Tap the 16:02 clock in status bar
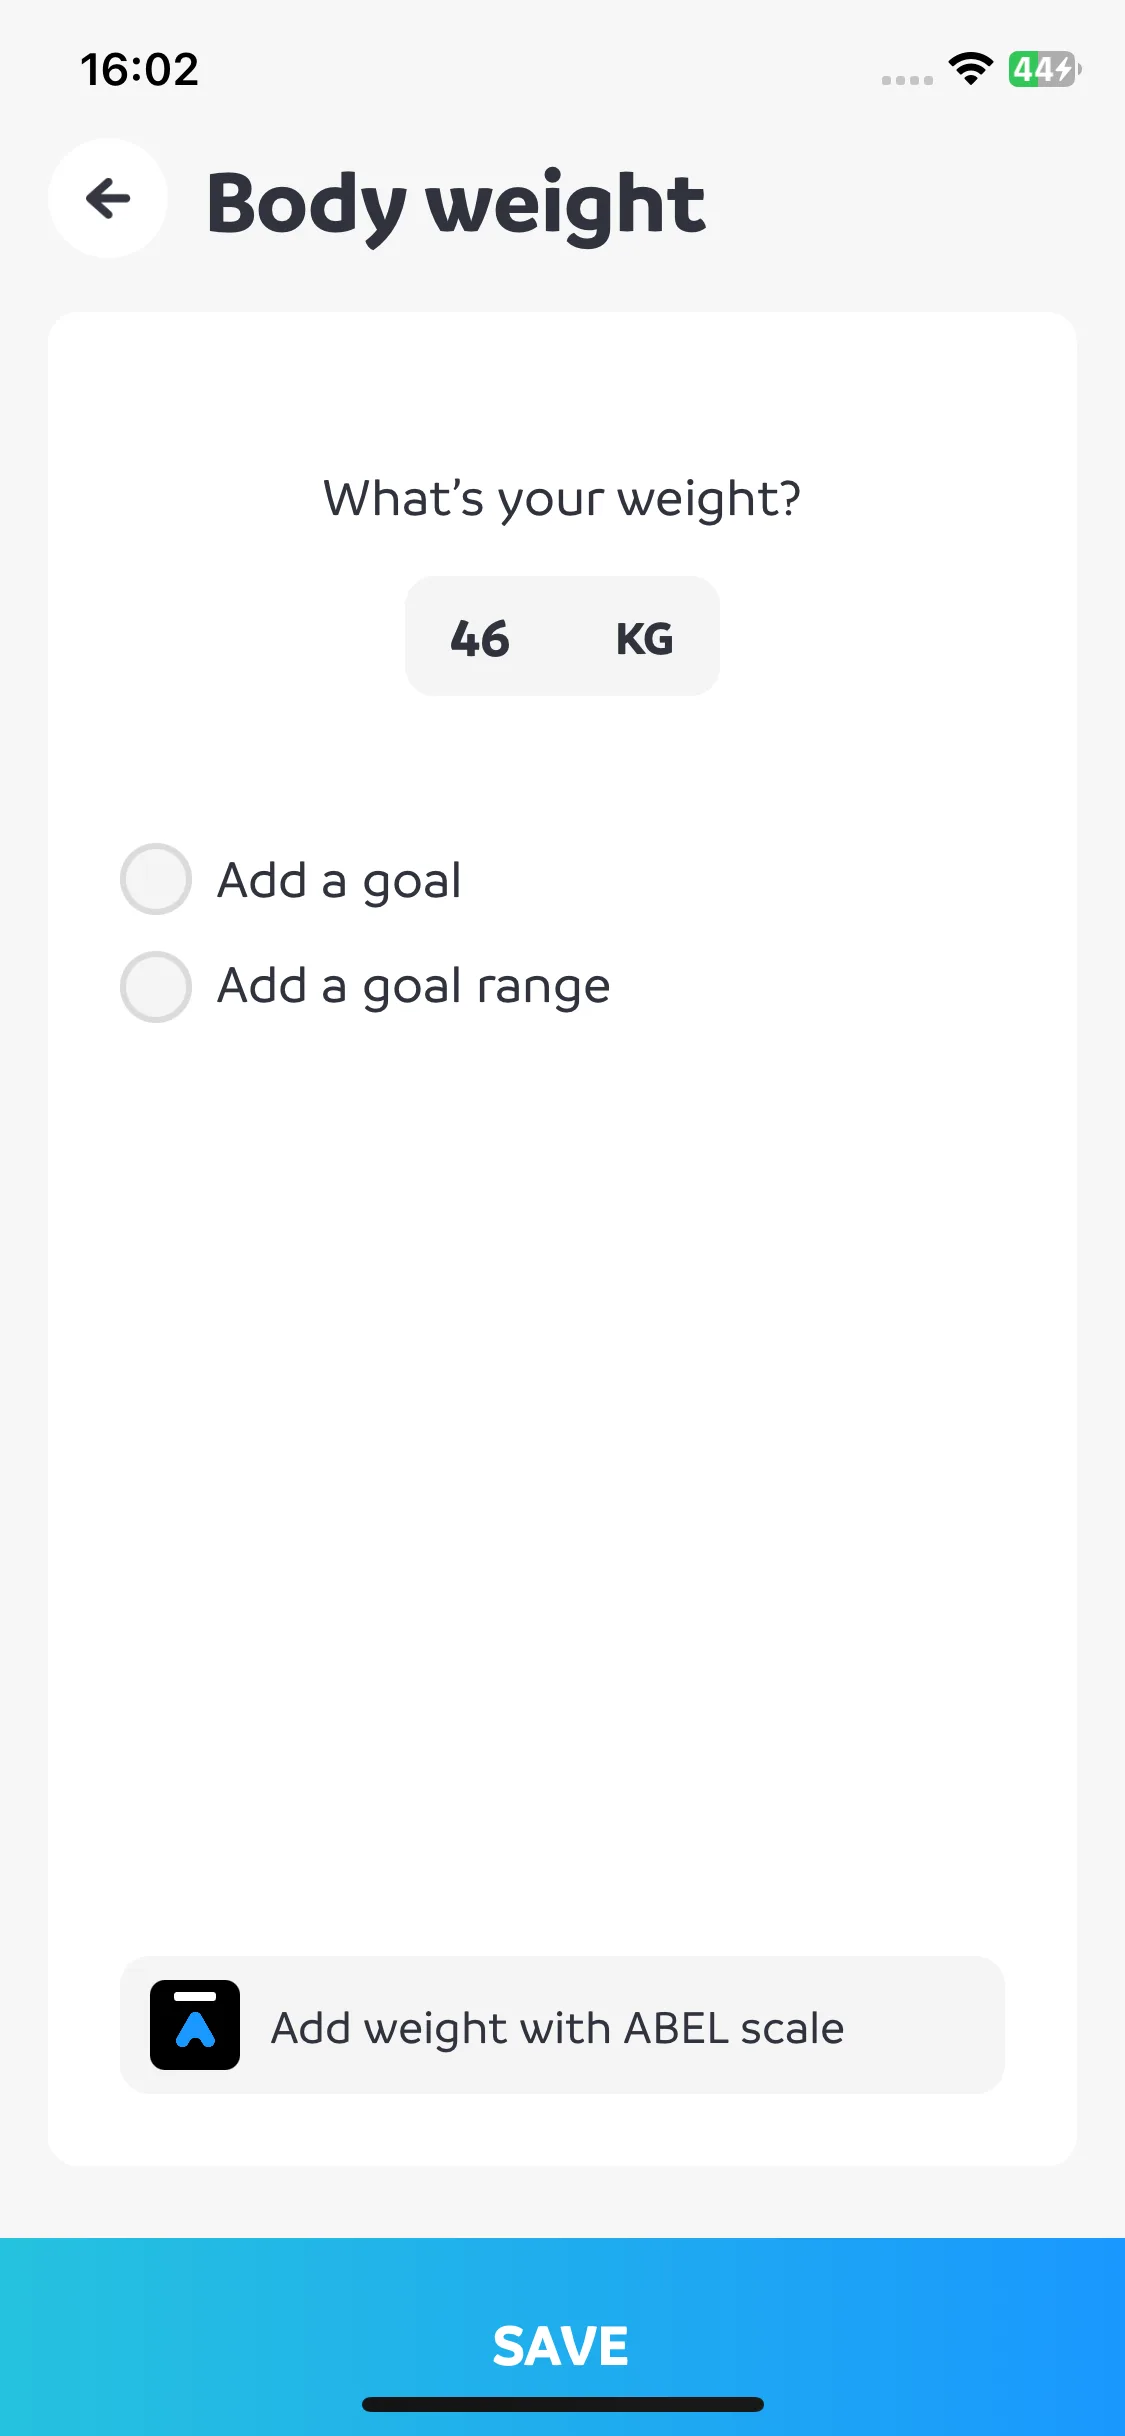1125x2436 pixels. click(x=140, y=69)
